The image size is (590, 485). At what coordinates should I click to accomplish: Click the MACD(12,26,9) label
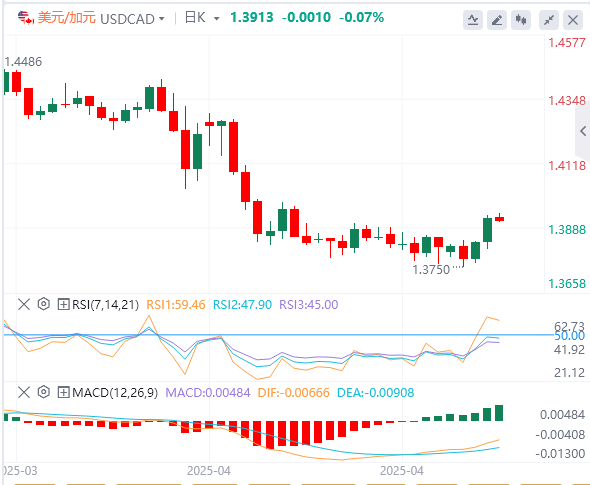tap(115, 393)
